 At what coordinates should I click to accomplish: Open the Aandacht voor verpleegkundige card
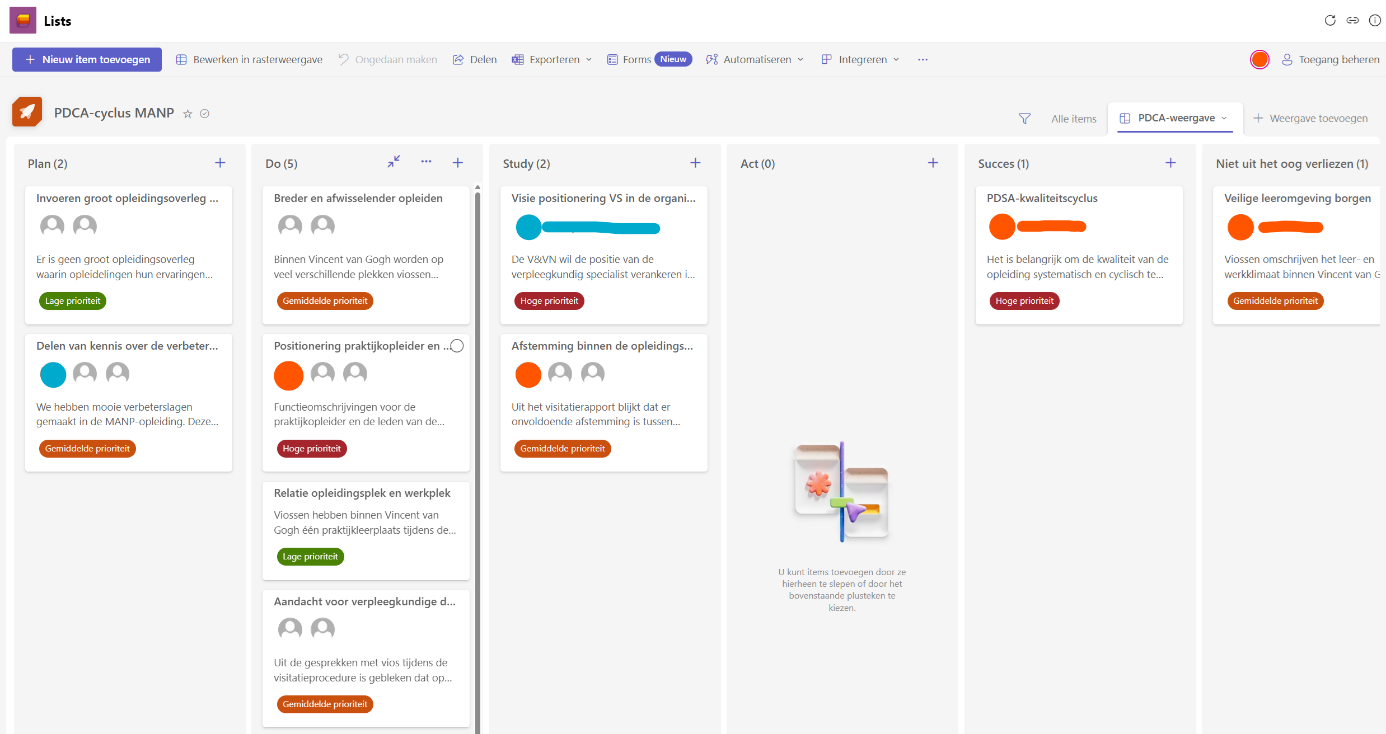coord(366,658)
